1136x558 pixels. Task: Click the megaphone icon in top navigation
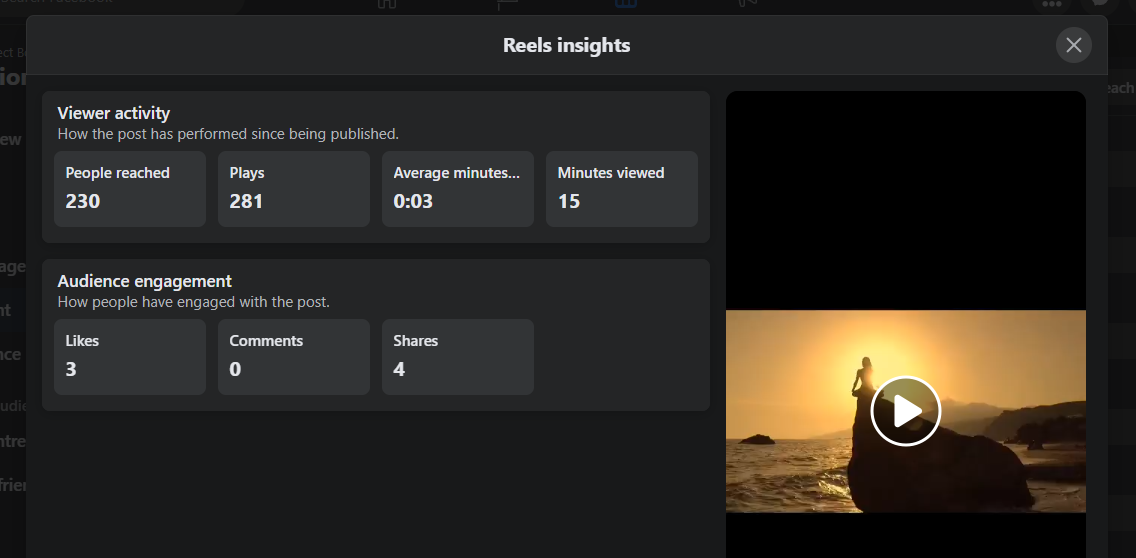pos(746,5)
